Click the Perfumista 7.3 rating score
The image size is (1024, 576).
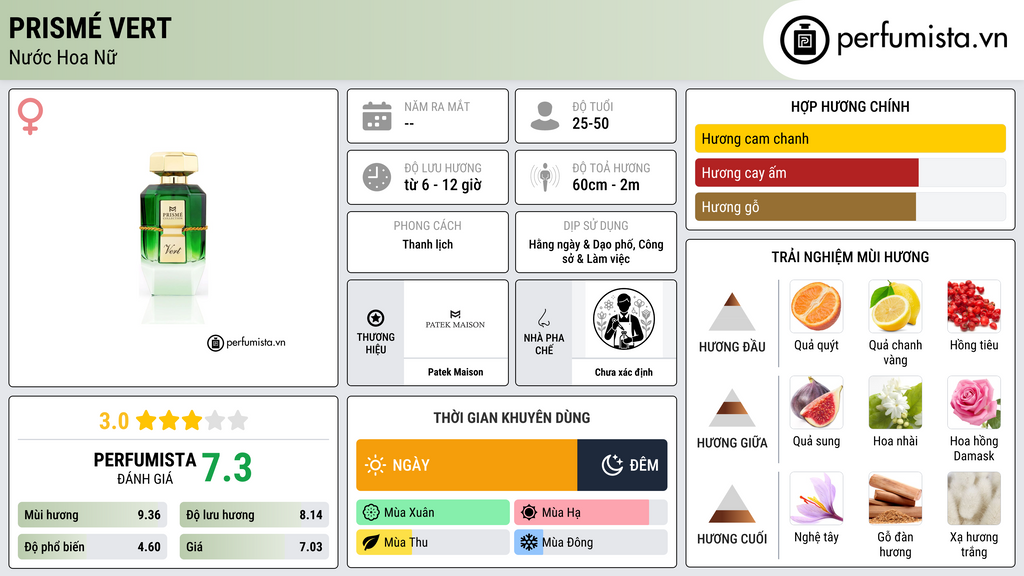pos(227,468)
